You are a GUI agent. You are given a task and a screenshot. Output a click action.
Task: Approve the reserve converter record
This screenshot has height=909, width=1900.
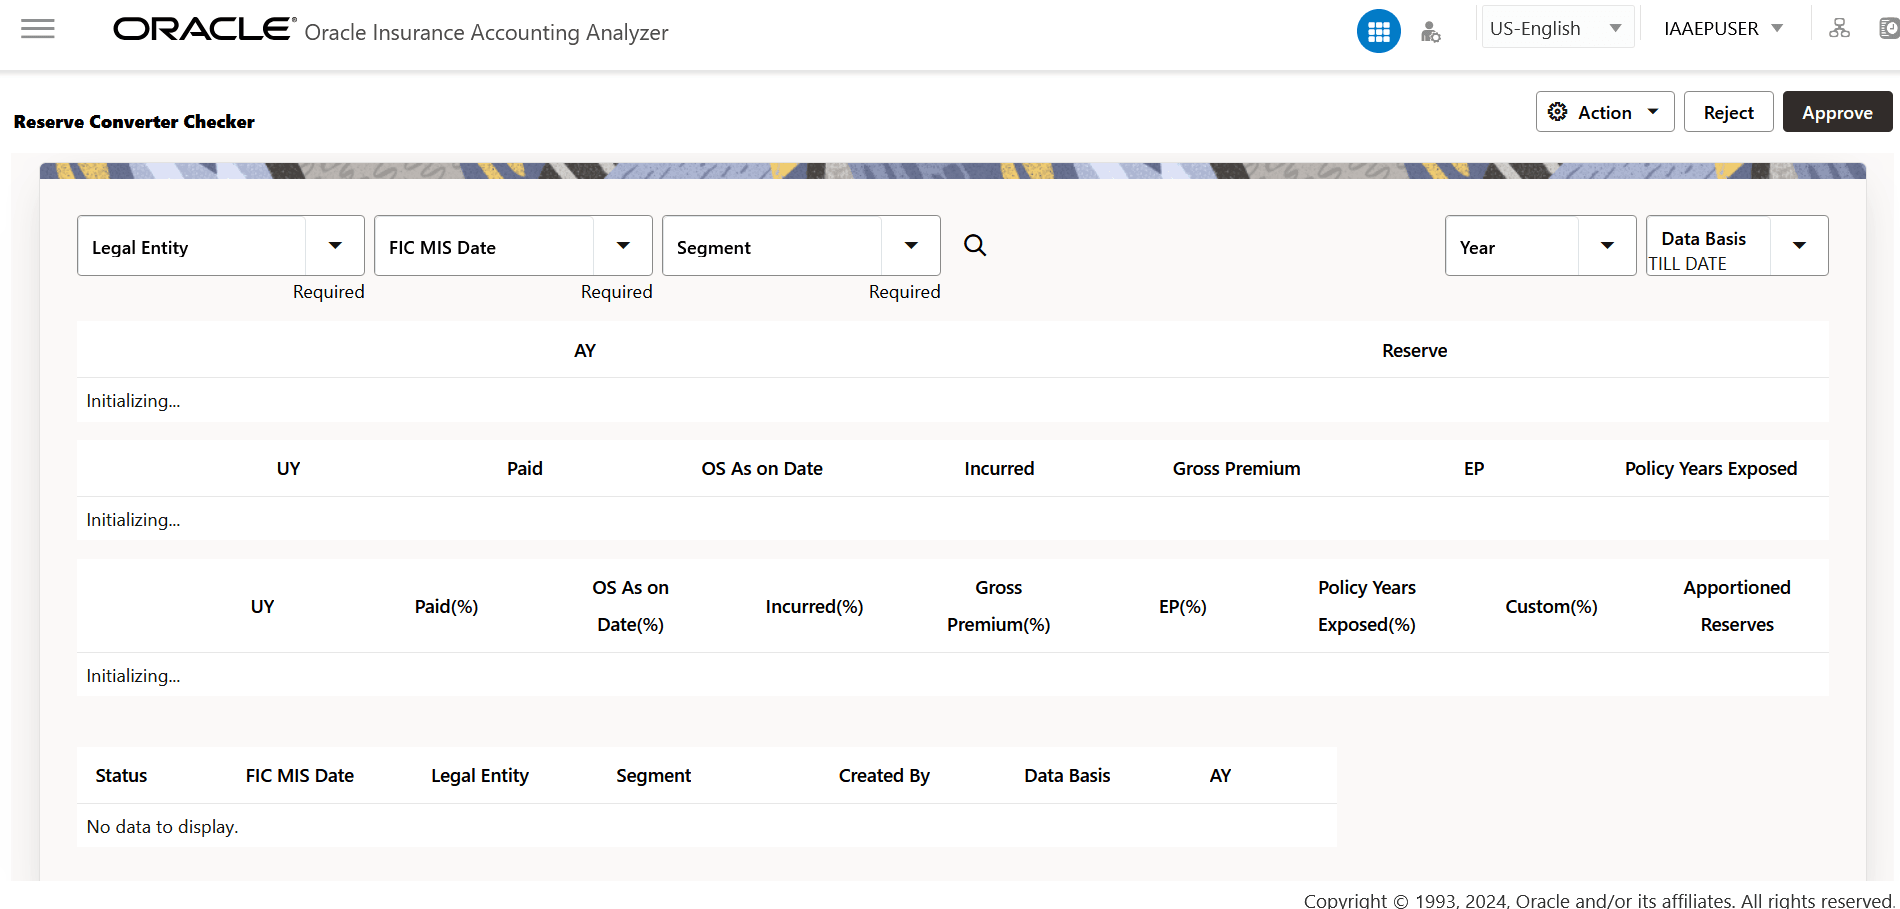1837,112
